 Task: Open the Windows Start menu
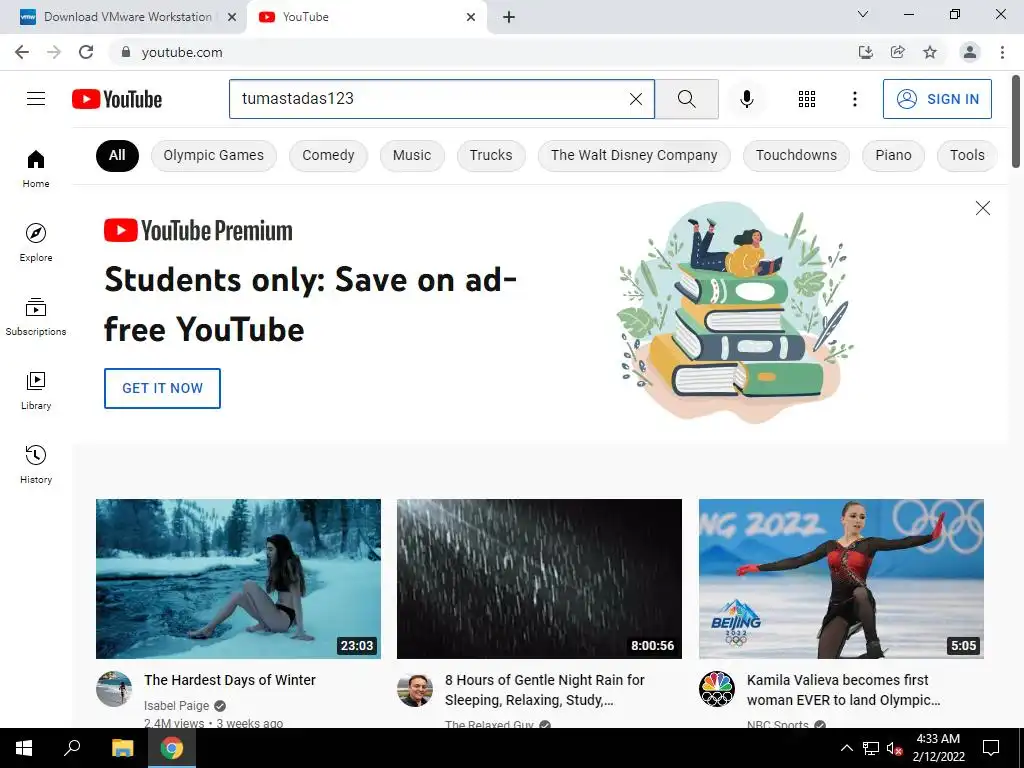point(24,748)
